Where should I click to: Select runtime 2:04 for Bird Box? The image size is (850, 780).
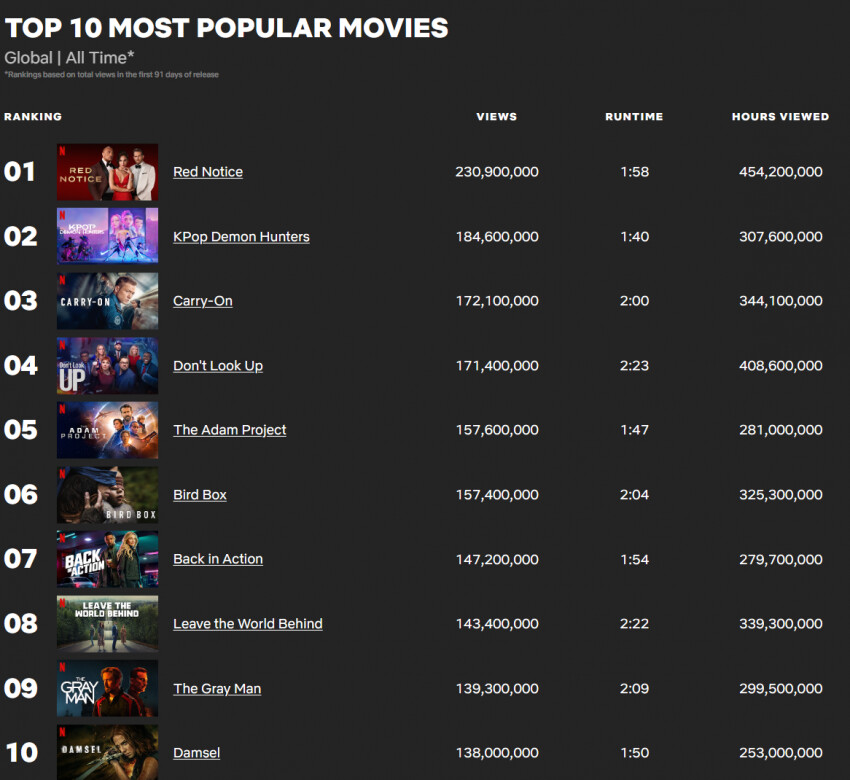point(634,495)
